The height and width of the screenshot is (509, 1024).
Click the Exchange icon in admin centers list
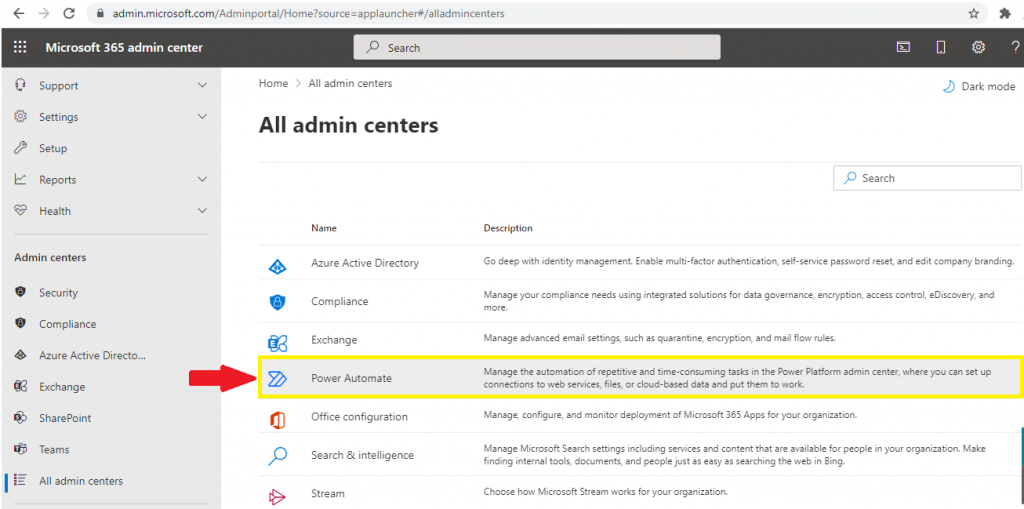(x=278, y=342)
